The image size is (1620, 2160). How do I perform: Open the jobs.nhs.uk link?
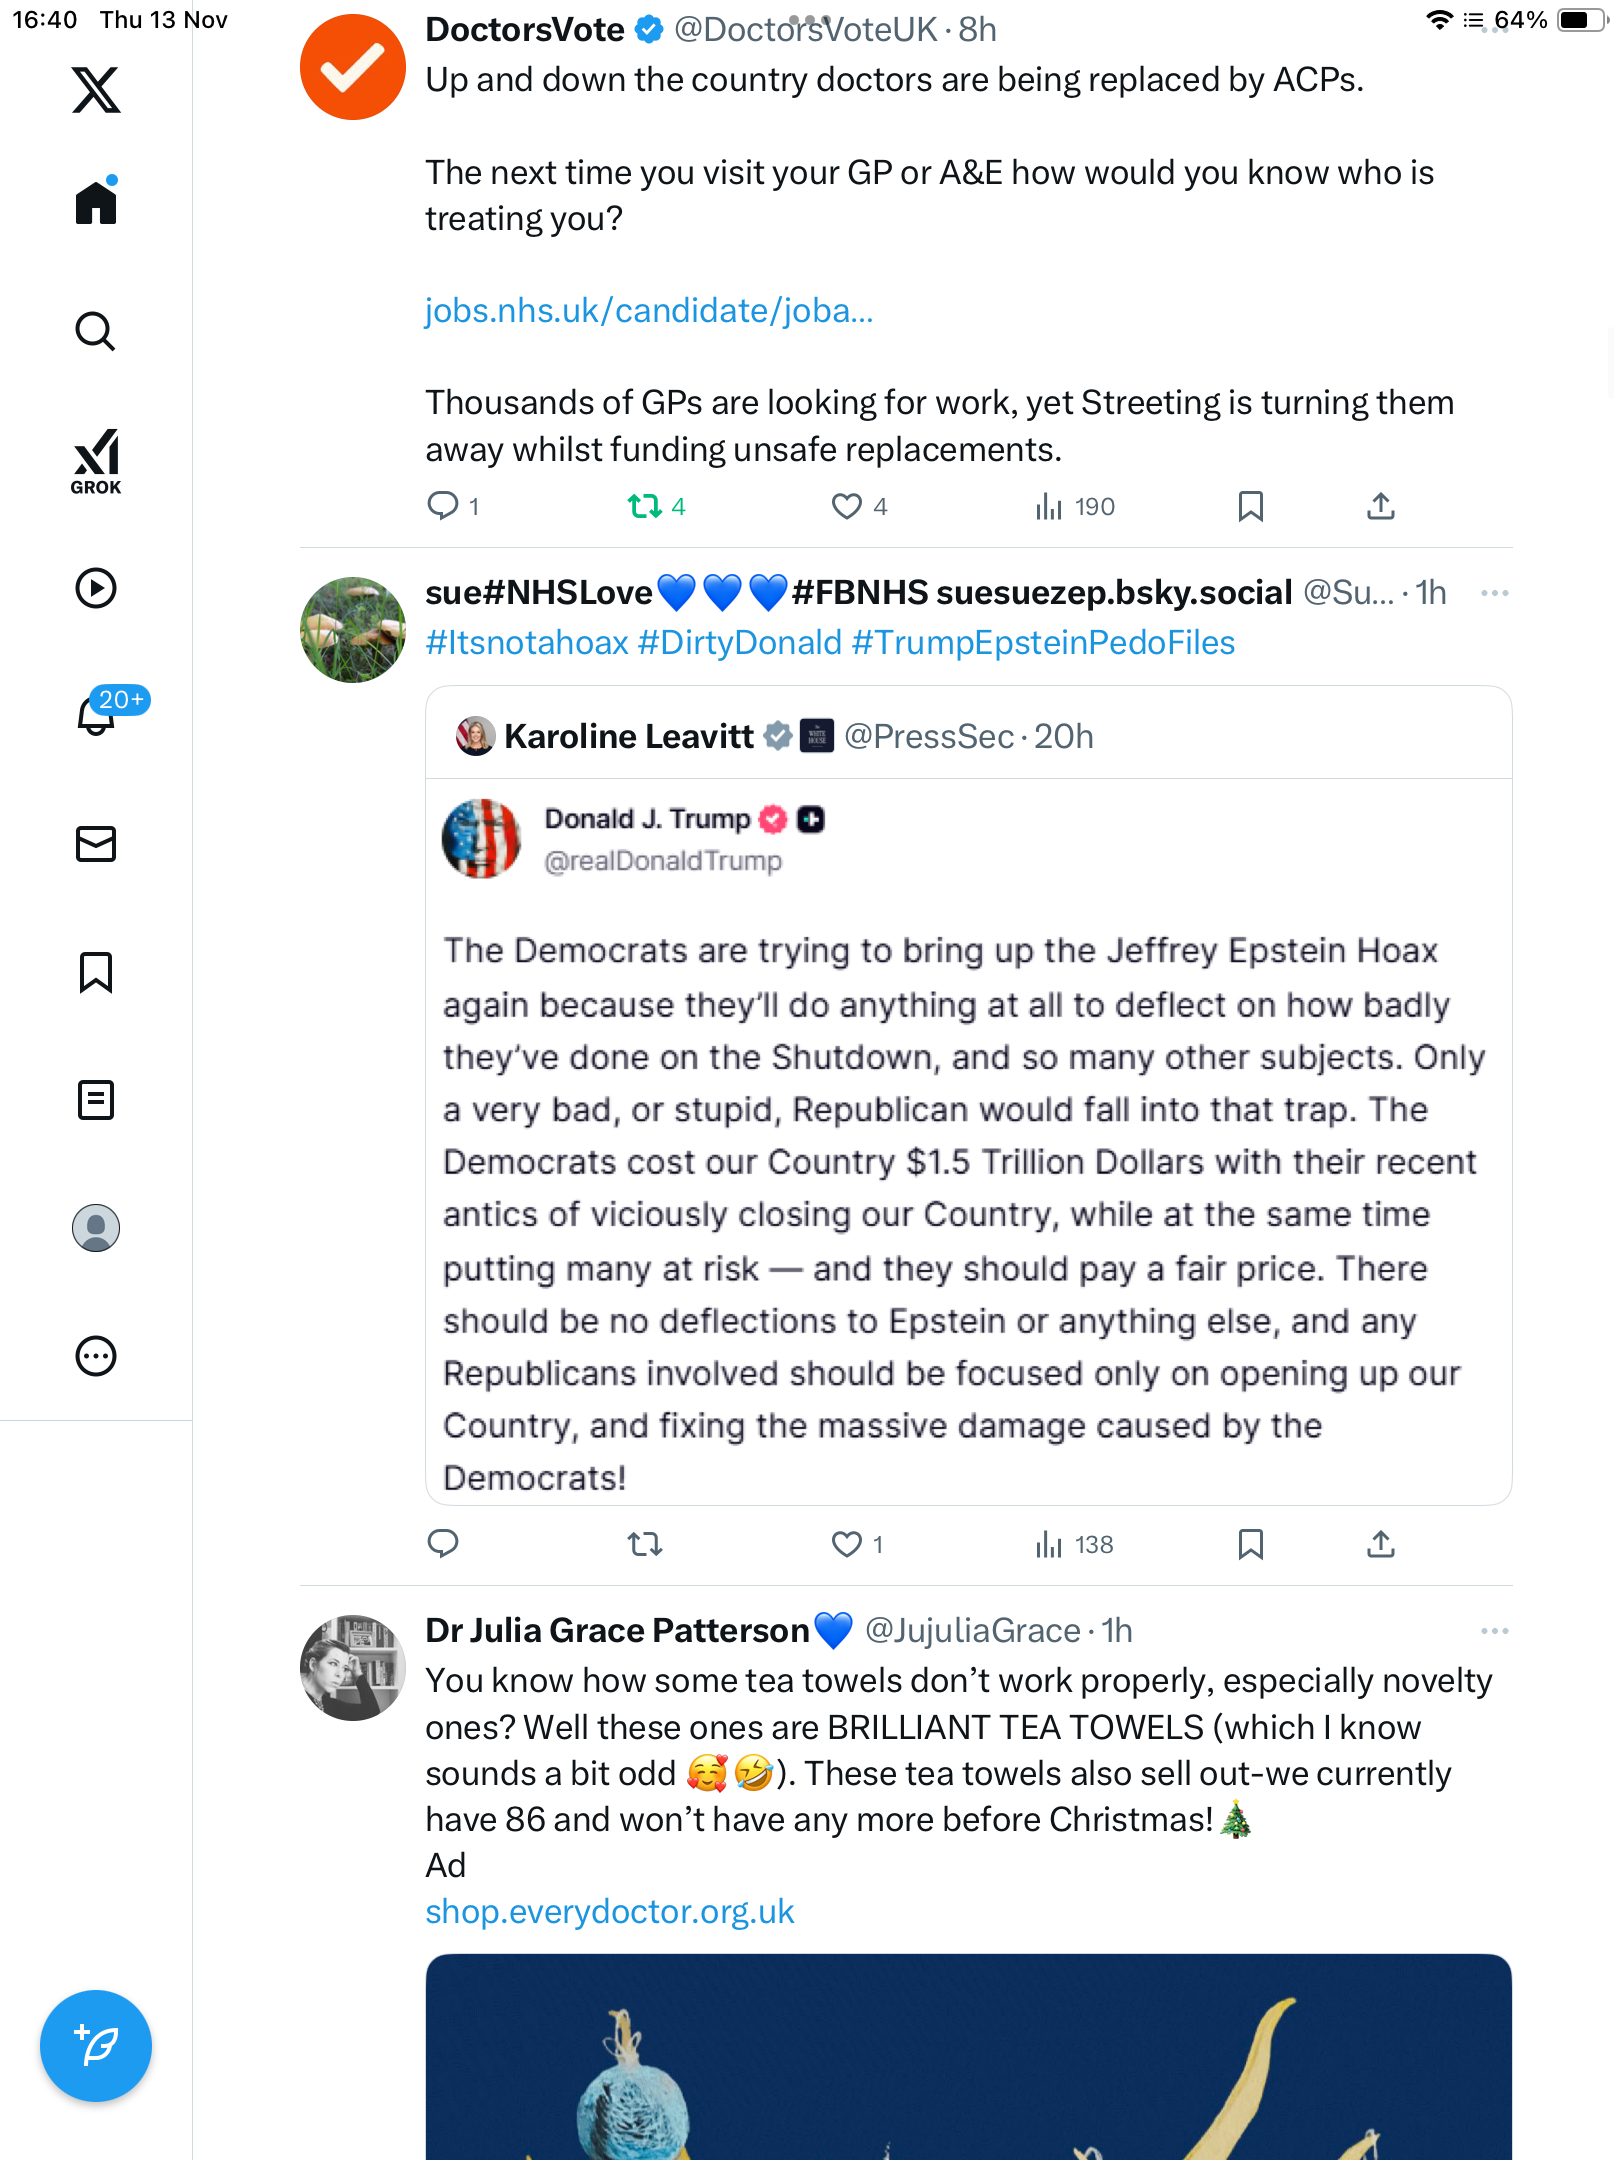[x=649, y=311]
